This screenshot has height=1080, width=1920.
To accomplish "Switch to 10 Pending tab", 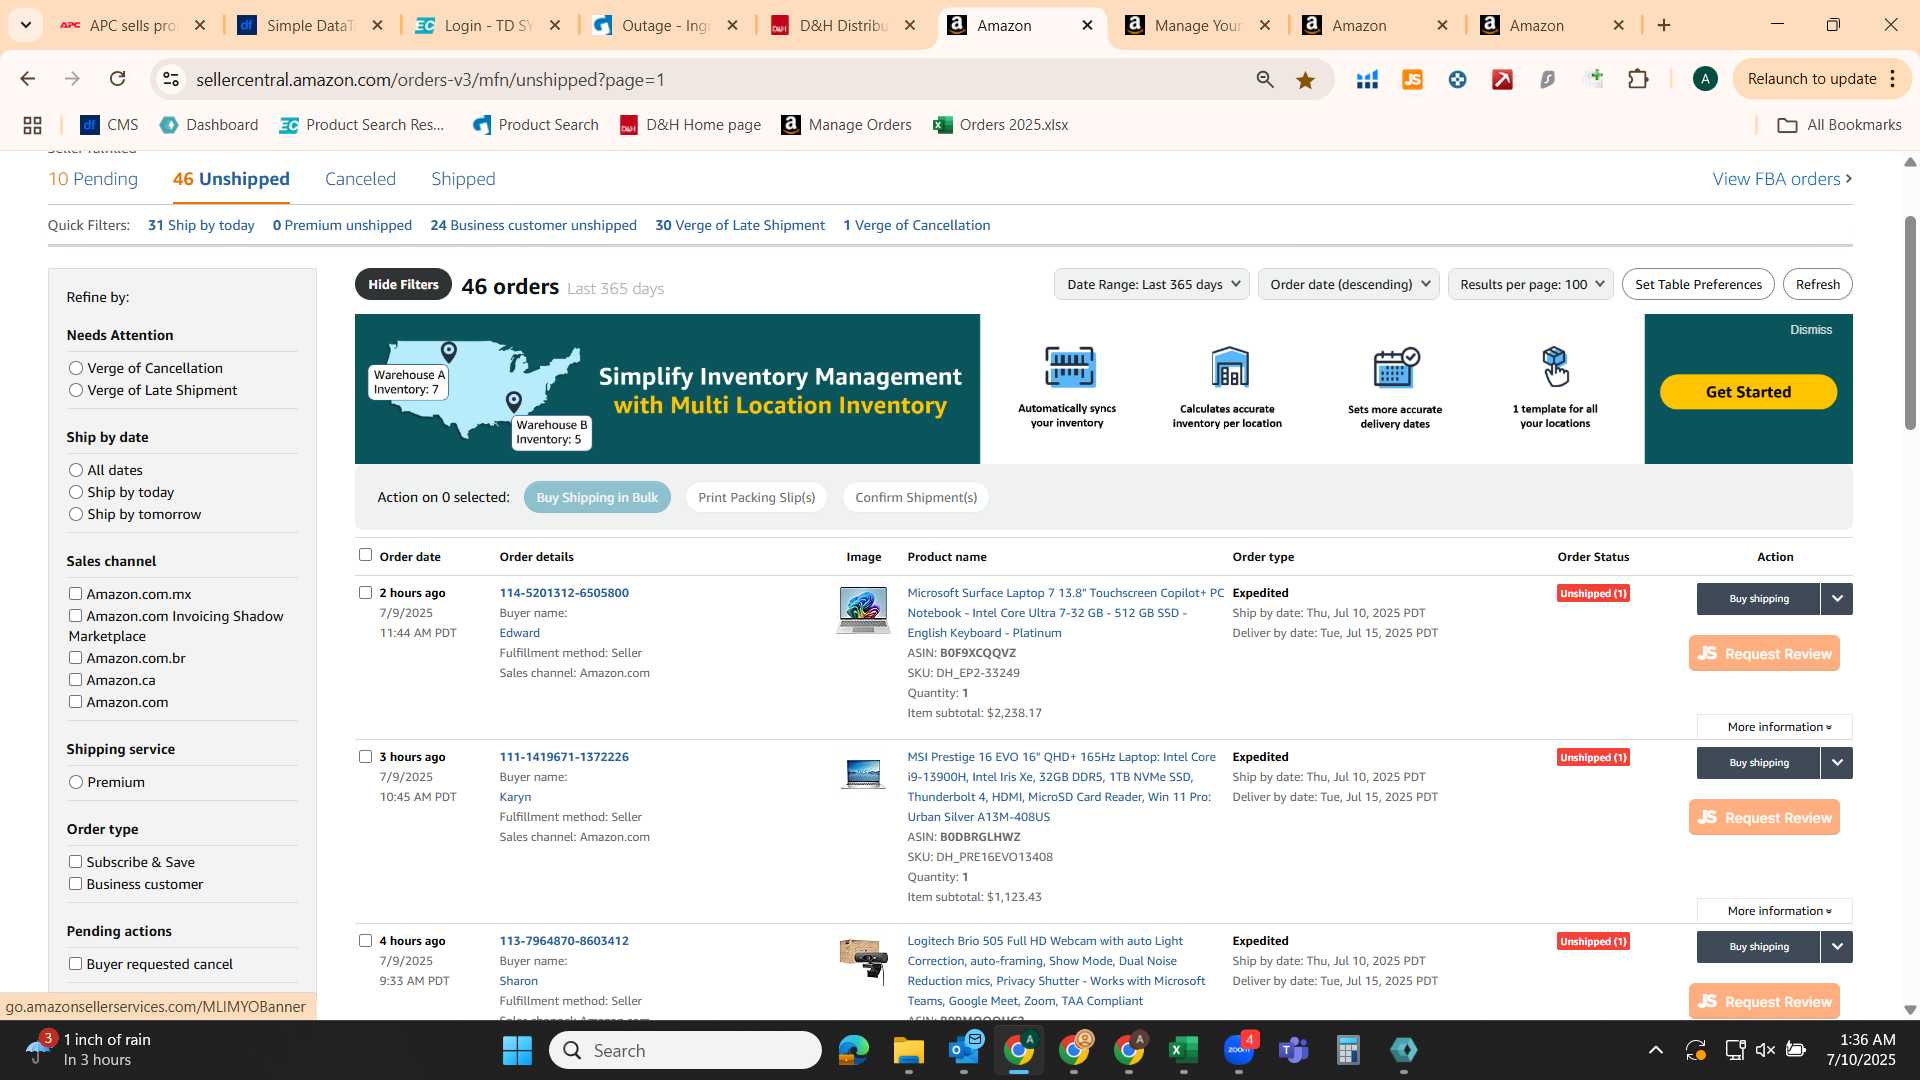I will point(93,179).
